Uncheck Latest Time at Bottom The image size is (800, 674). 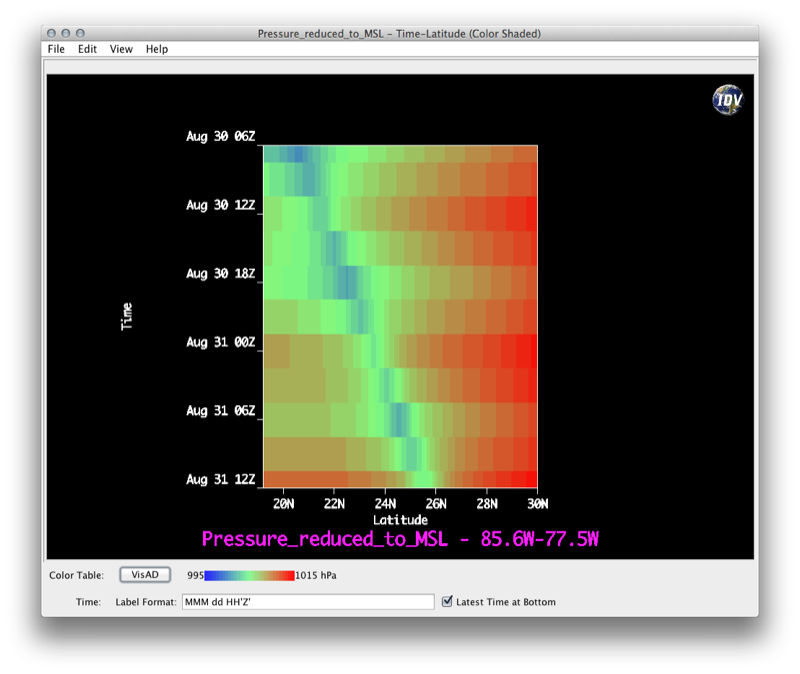point(447,602)
